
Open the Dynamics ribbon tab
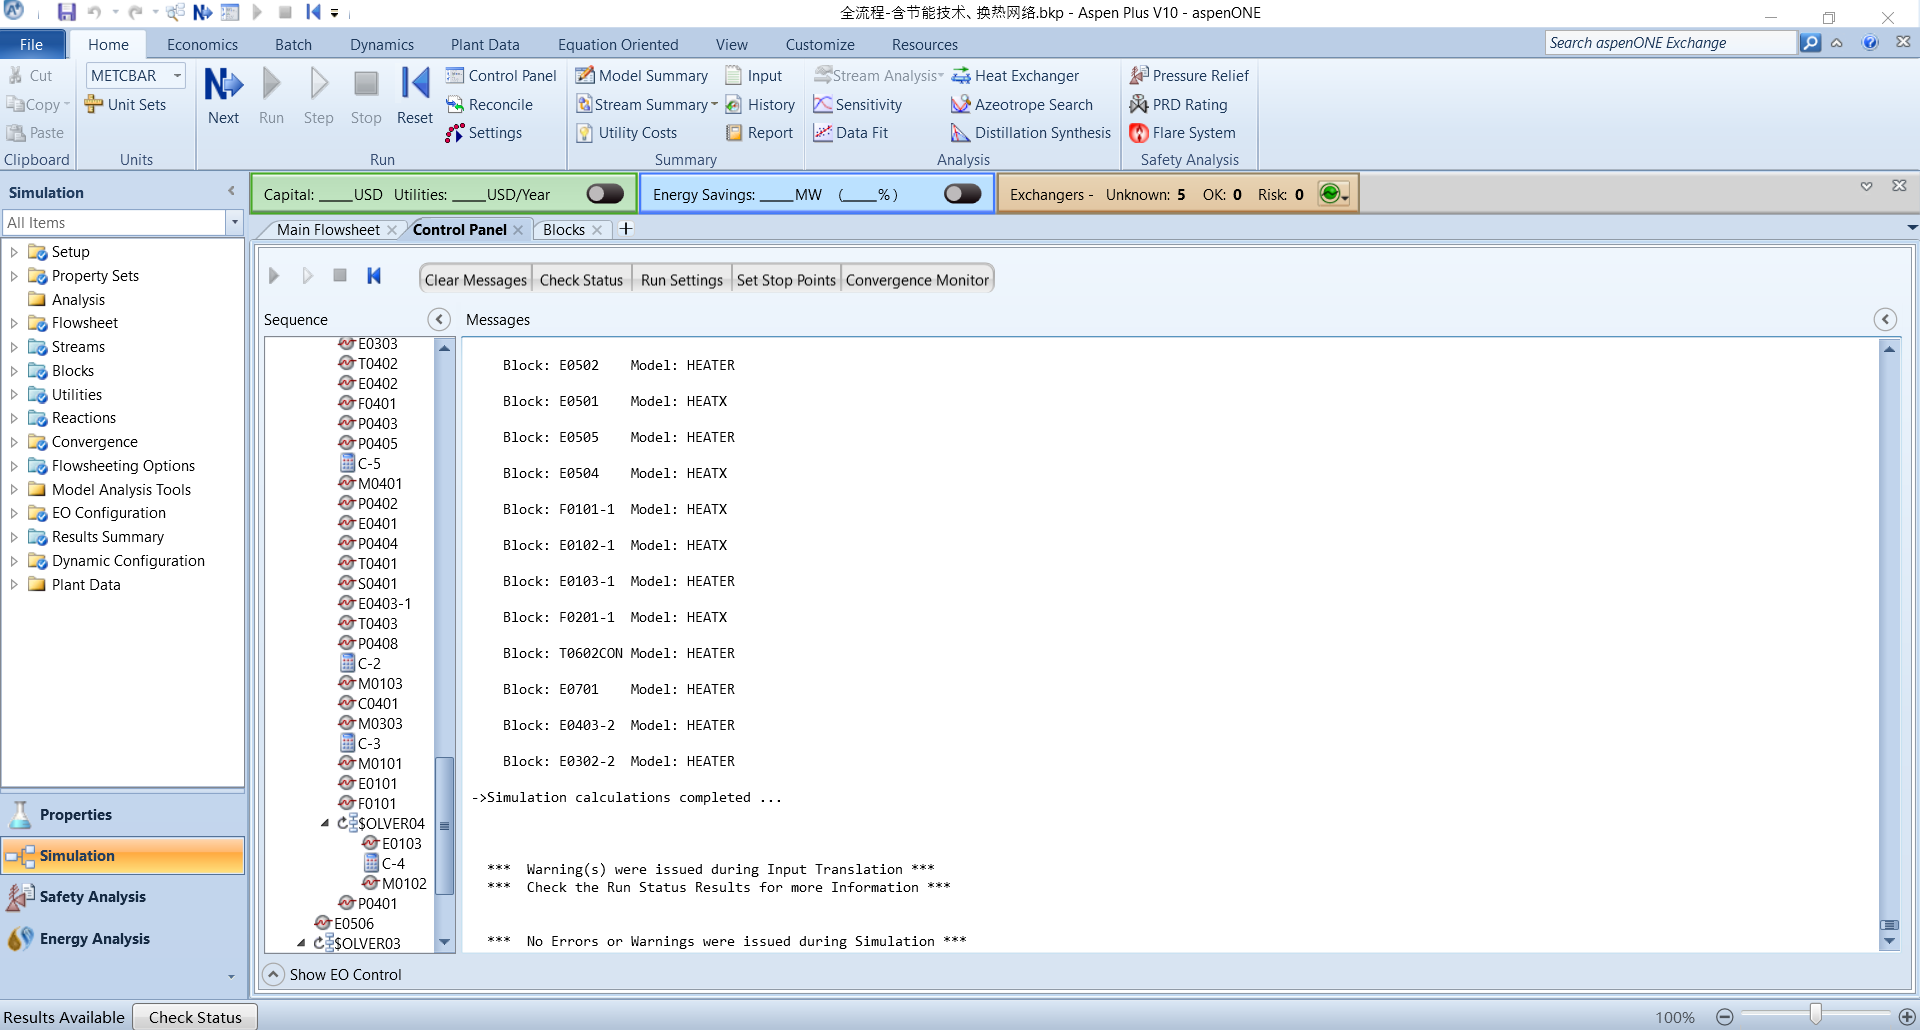pyautogui.click(x=382, y=45)
